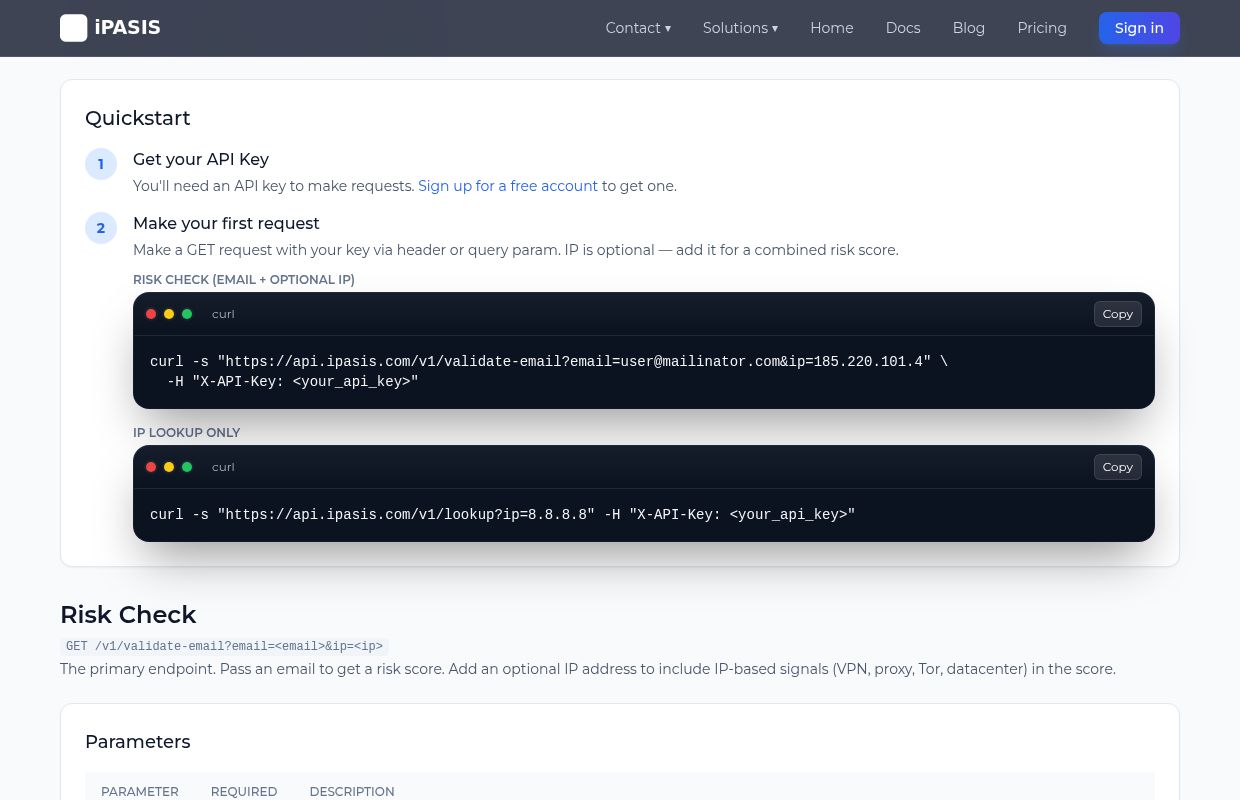Visit the Blog nav link
The width and height of the screenshot is (1240, 800).
pos(969,28)
